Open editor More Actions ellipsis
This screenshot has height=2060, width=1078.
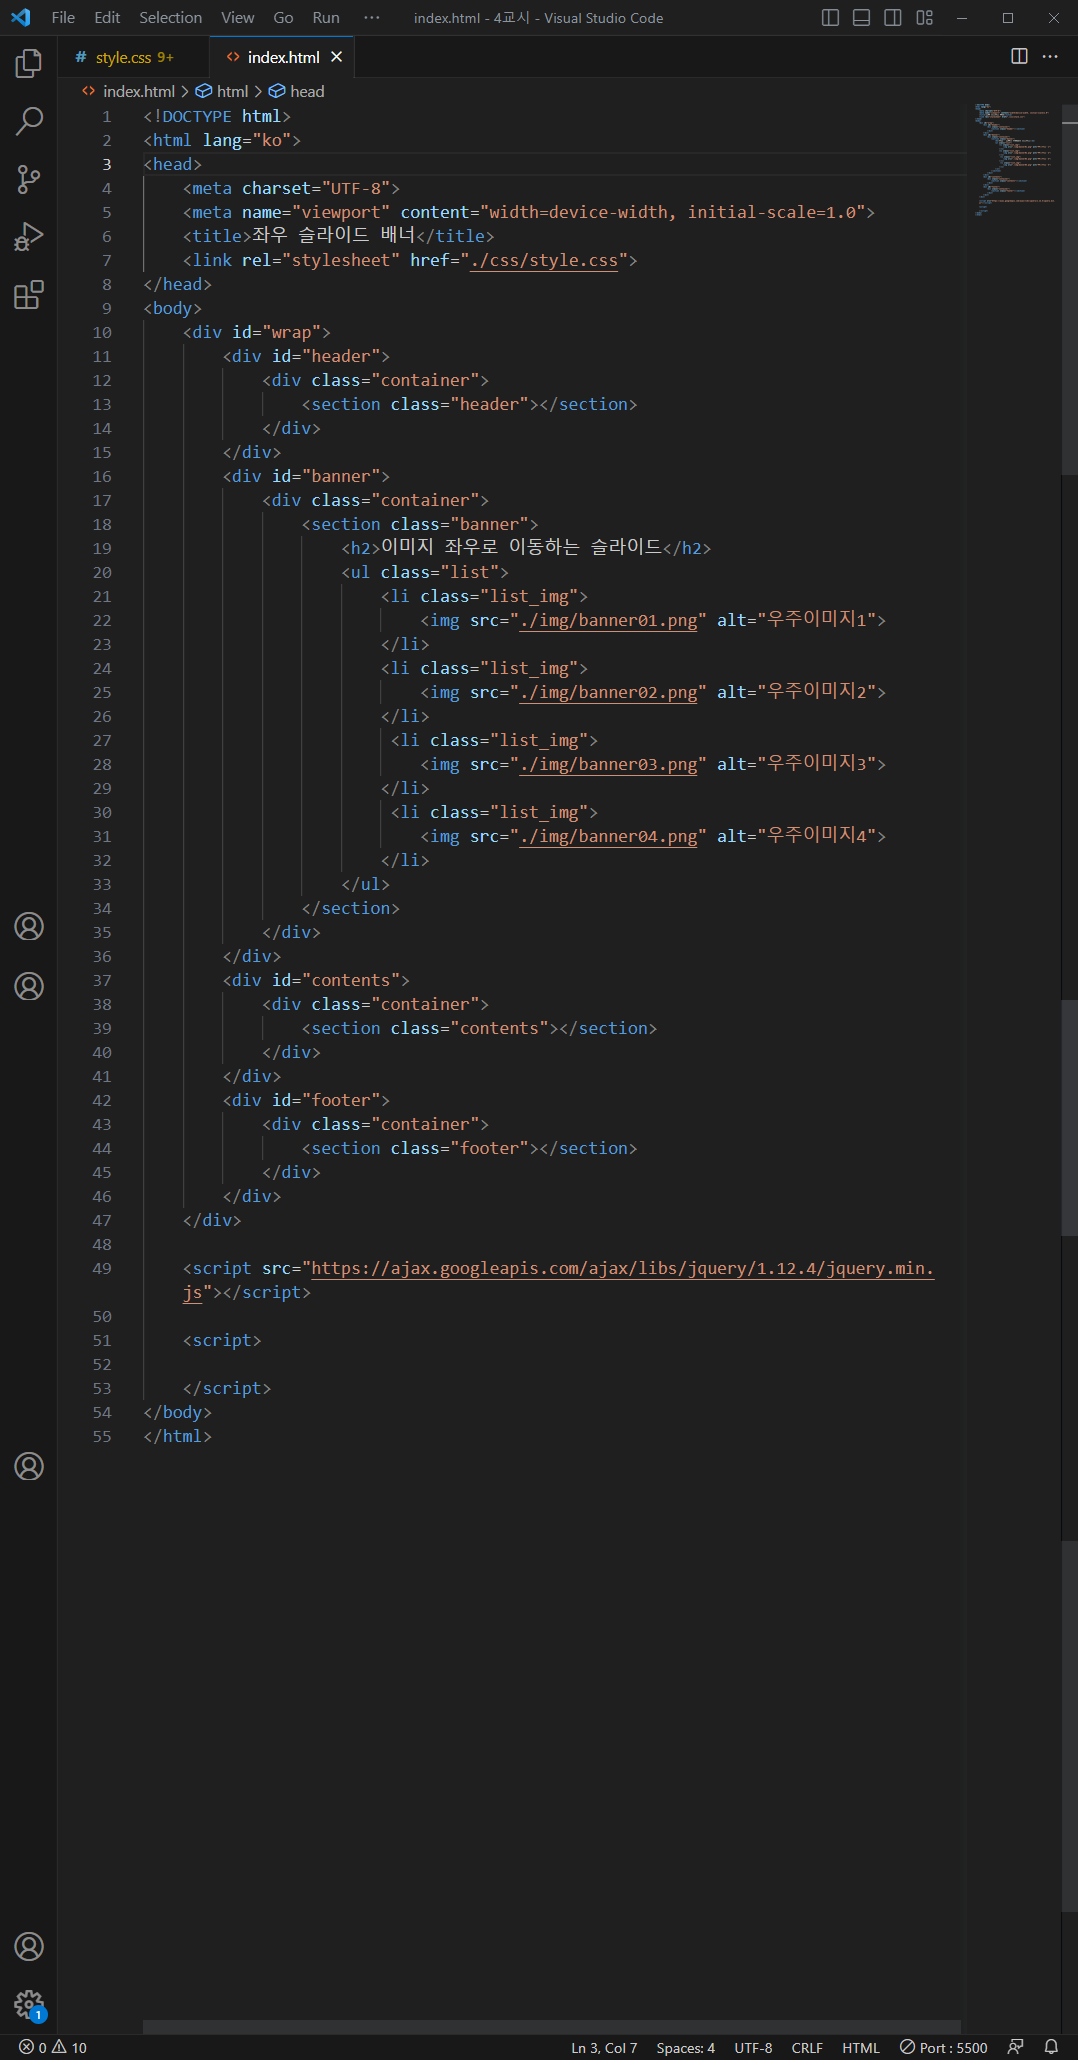click(x=1050, y=56)
